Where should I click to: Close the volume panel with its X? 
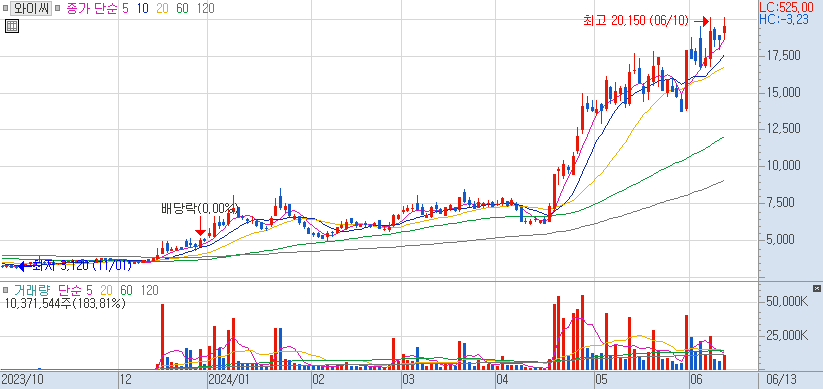point(816,289)
